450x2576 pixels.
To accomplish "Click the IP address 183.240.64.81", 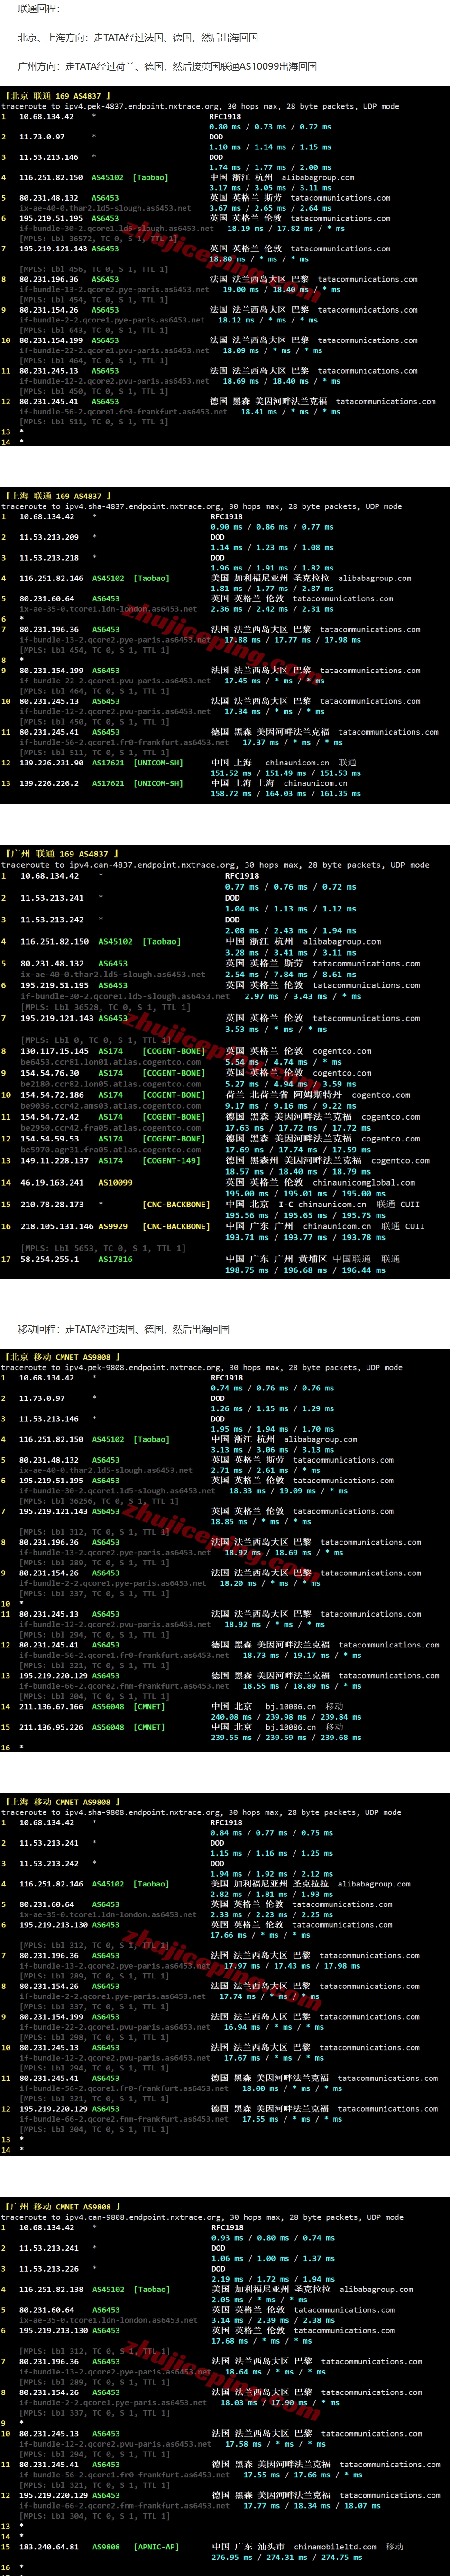I will [x=49, y=2547].
